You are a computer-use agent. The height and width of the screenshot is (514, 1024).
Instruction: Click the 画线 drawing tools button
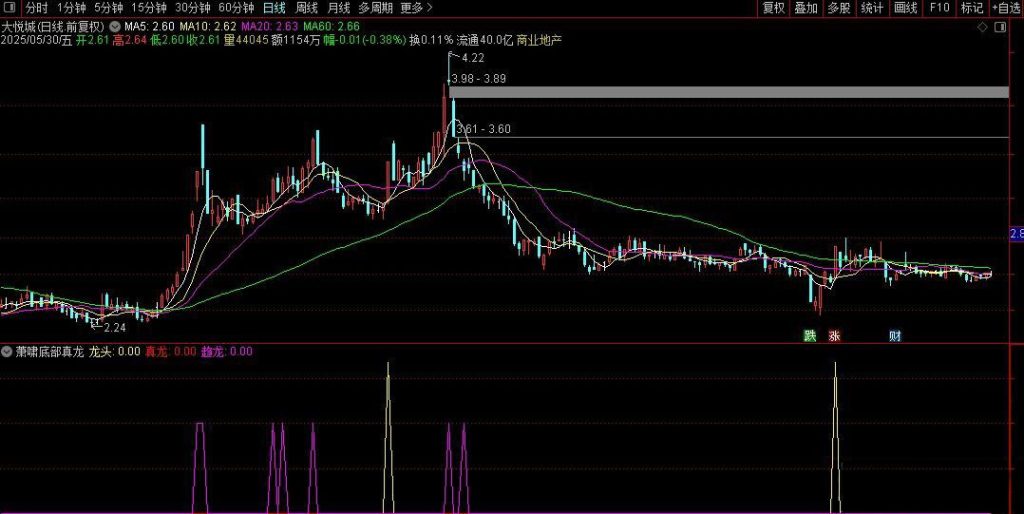905,8
